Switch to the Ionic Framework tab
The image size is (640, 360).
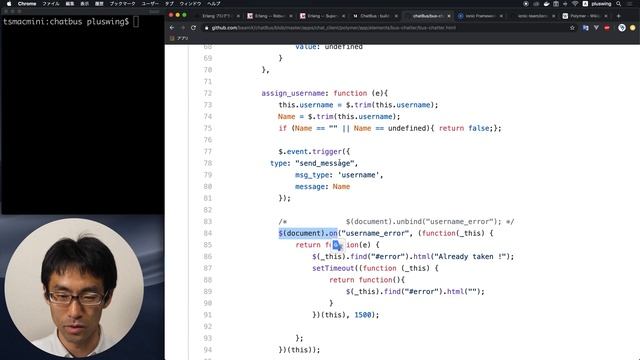point(480,16)
